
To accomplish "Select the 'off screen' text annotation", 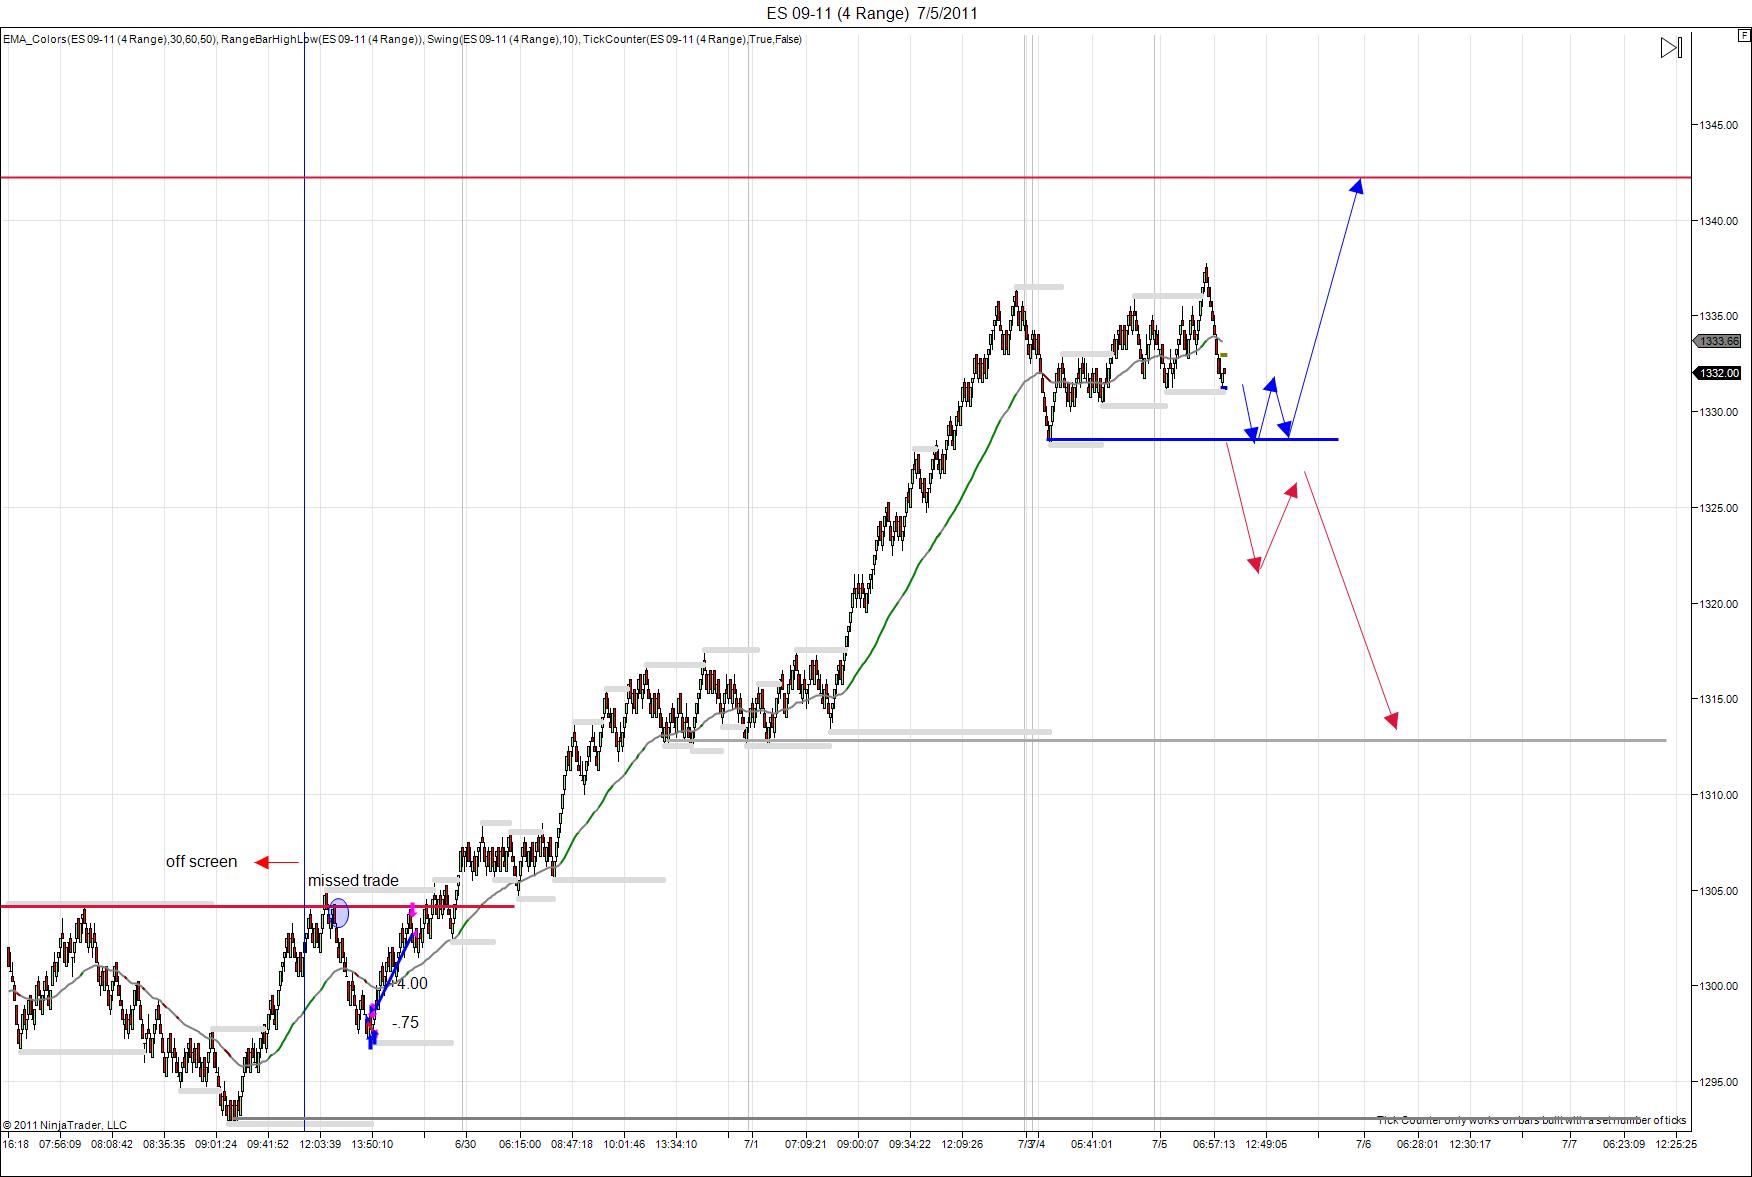I will [201, 861].
